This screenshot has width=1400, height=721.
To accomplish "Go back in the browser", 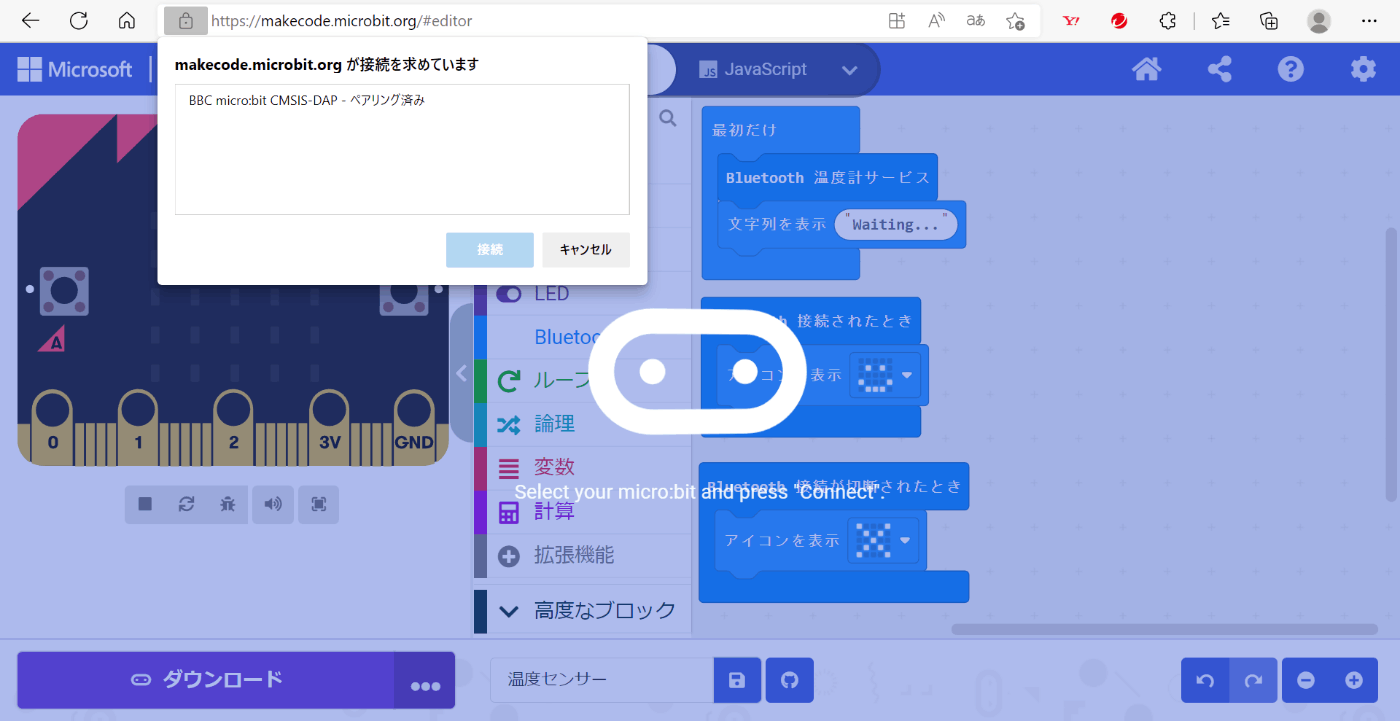I will point(31,20).
